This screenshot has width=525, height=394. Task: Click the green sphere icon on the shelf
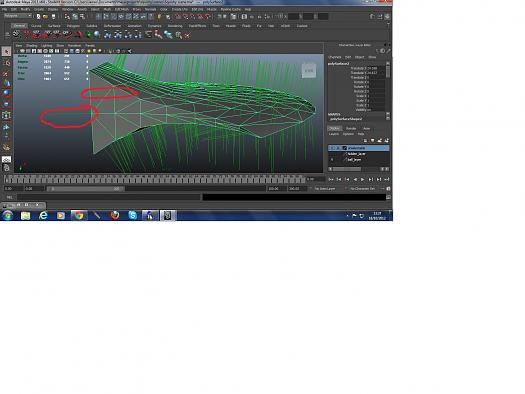click(x=89, y=34)
